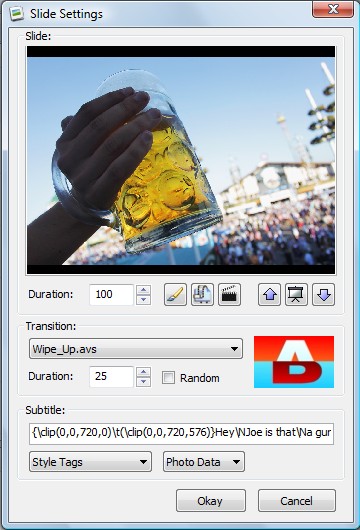Open the paintbrush edit tool
Image resolution: width=360 pixels, height=530 pixels.
175,294
